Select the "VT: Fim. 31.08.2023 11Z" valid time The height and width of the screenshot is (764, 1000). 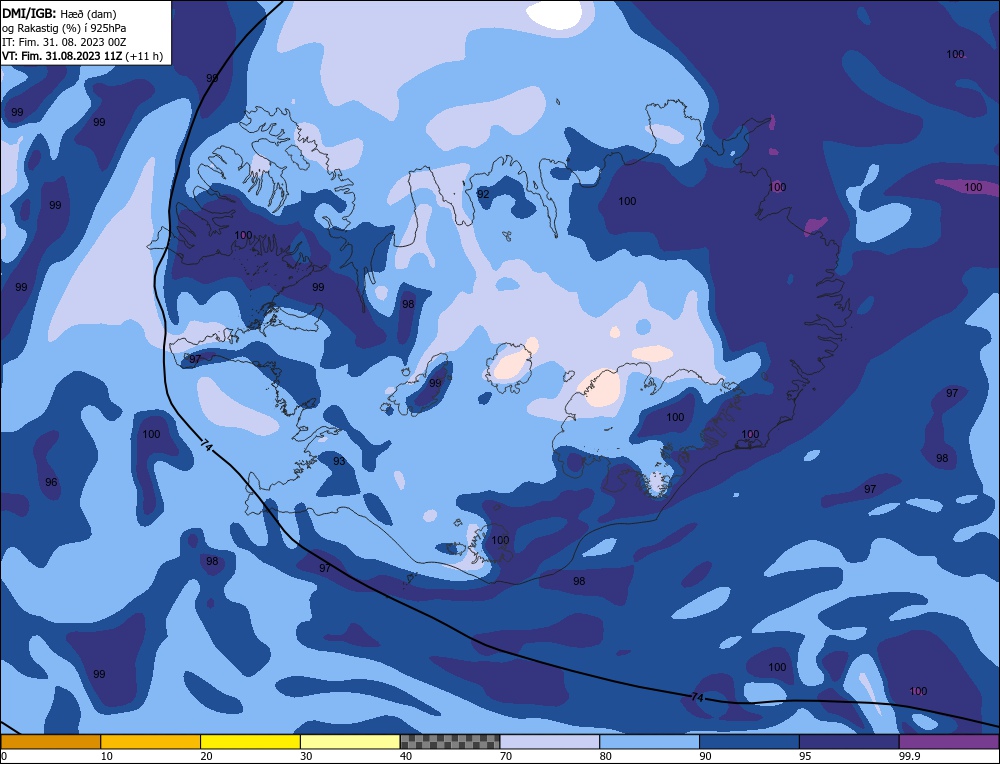point(62,56)
